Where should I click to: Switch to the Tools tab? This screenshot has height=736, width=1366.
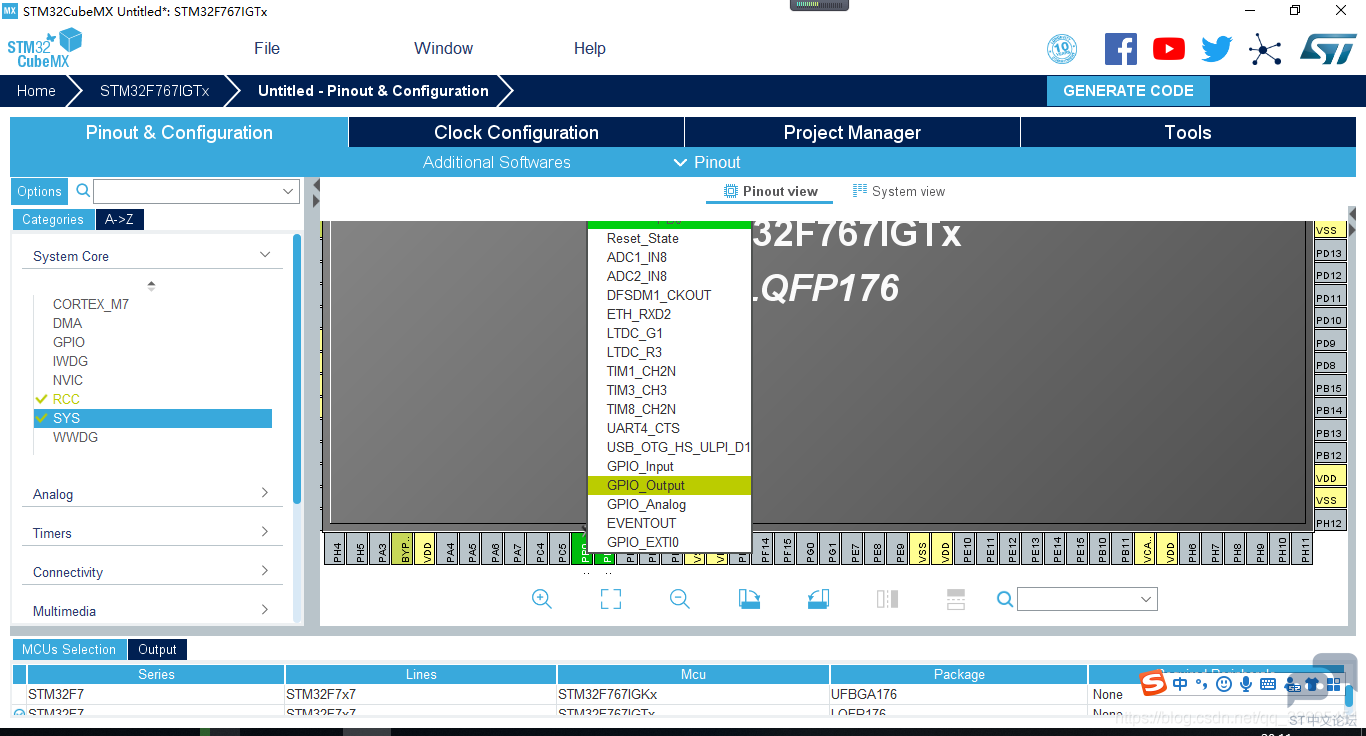pyautogui.click(x=1188, y=133)
